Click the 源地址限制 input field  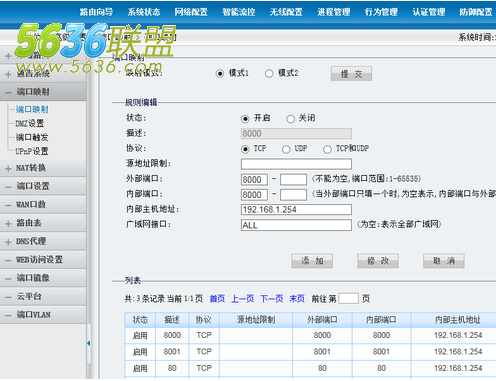[296, 164]
